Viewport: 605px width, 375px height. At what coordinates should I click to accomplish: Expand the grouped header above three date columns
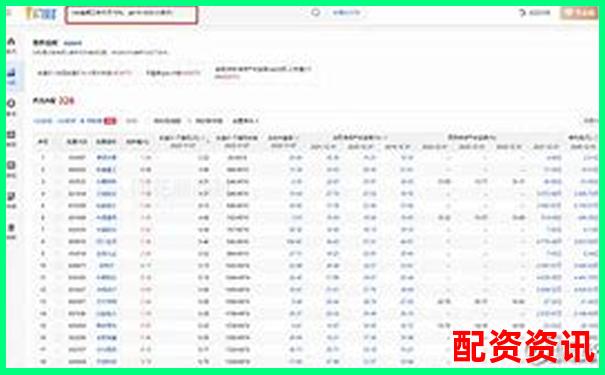tap(360, 137)
